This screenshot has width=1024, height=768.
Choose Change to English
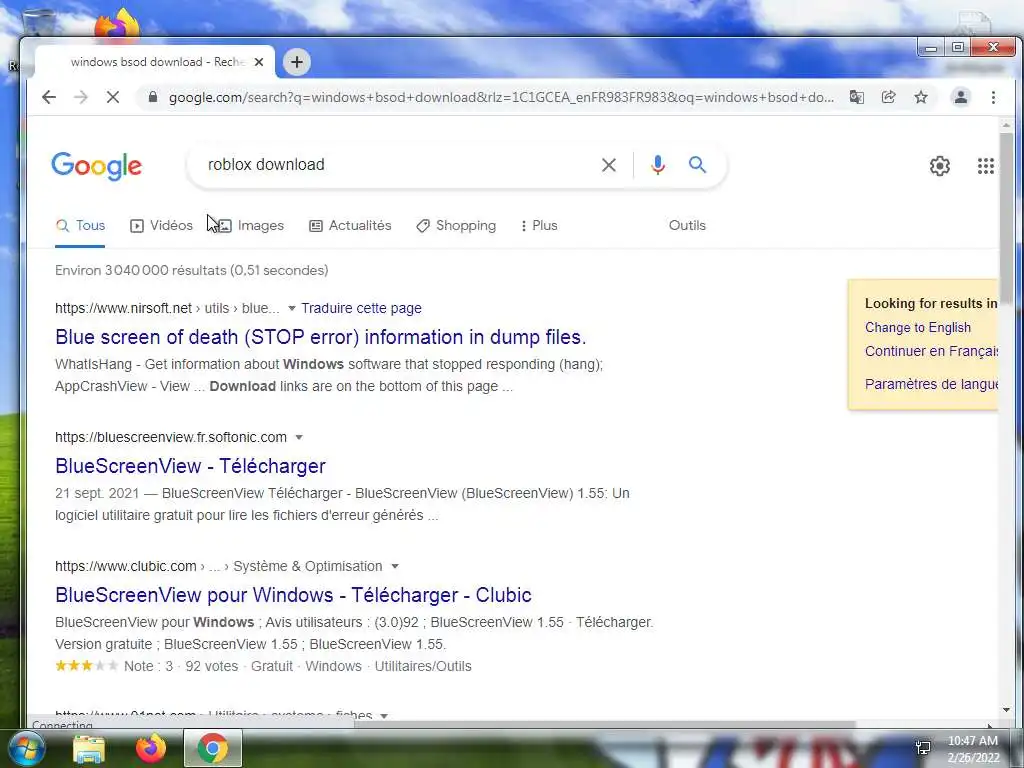point(918,328)
